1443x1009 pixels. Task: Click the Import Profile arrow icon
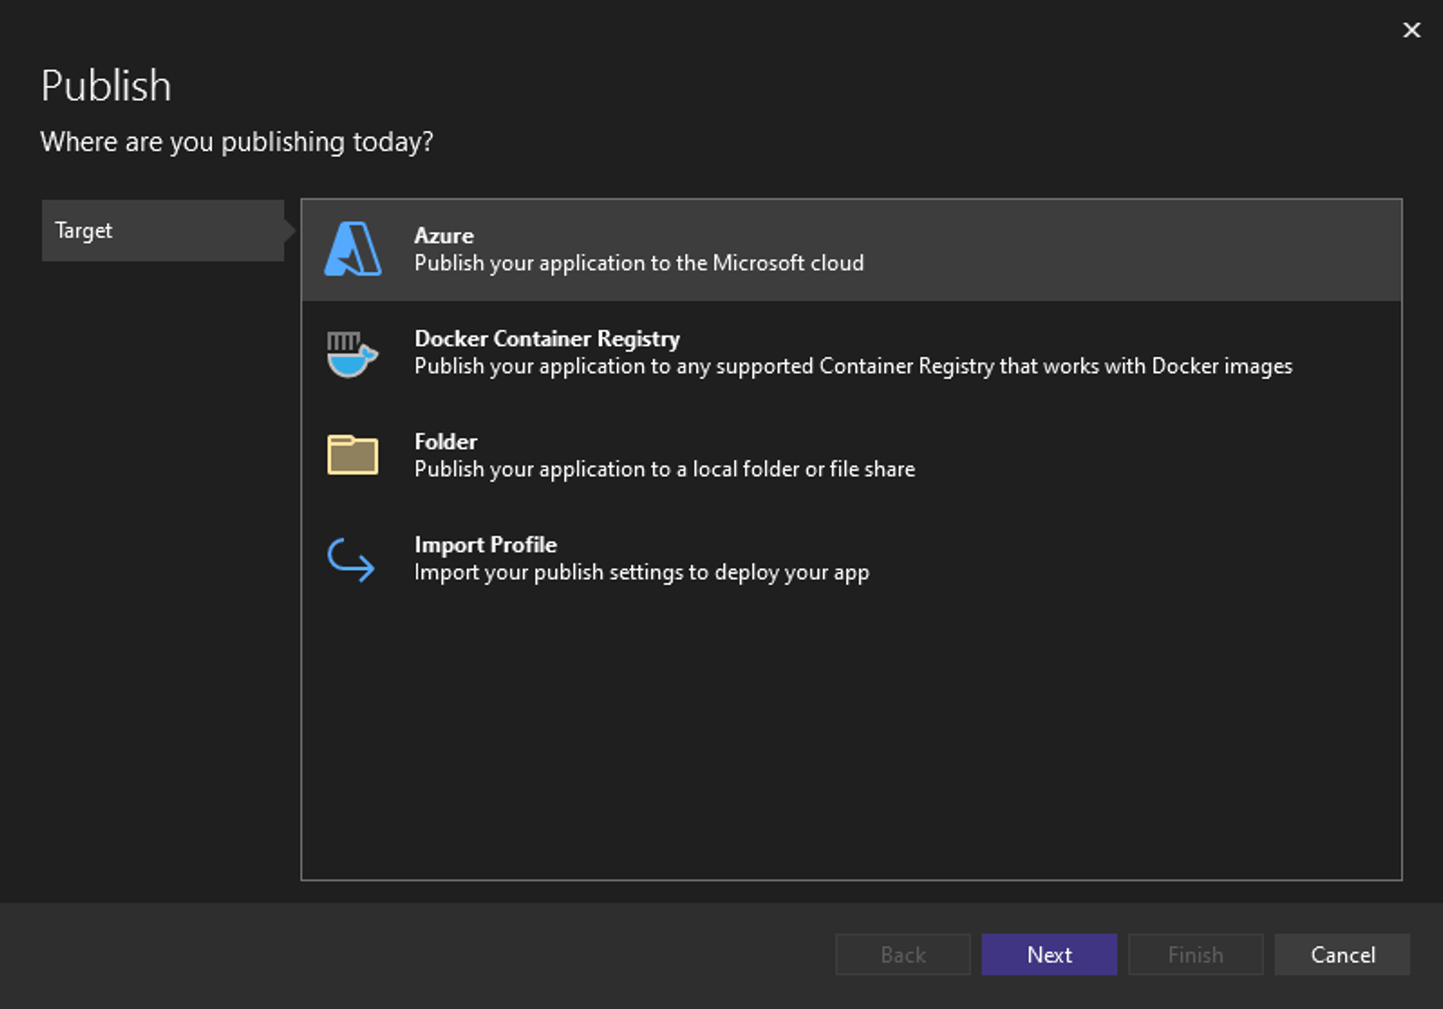[351, 560]
